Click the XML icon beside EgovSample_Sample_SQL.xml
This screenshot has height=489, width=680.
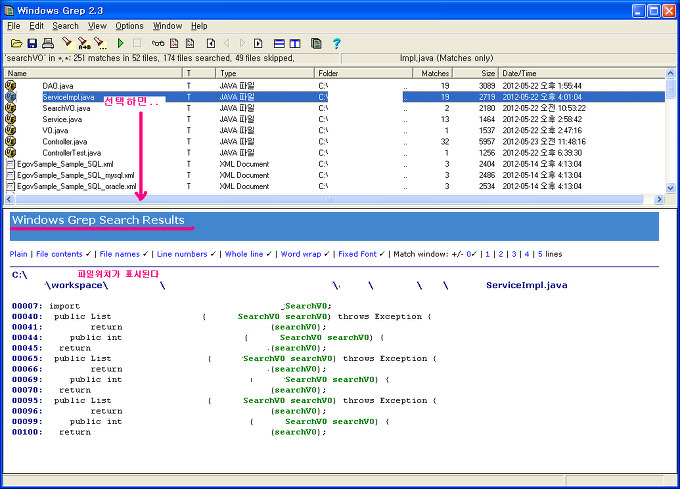(x=10, y=164)
